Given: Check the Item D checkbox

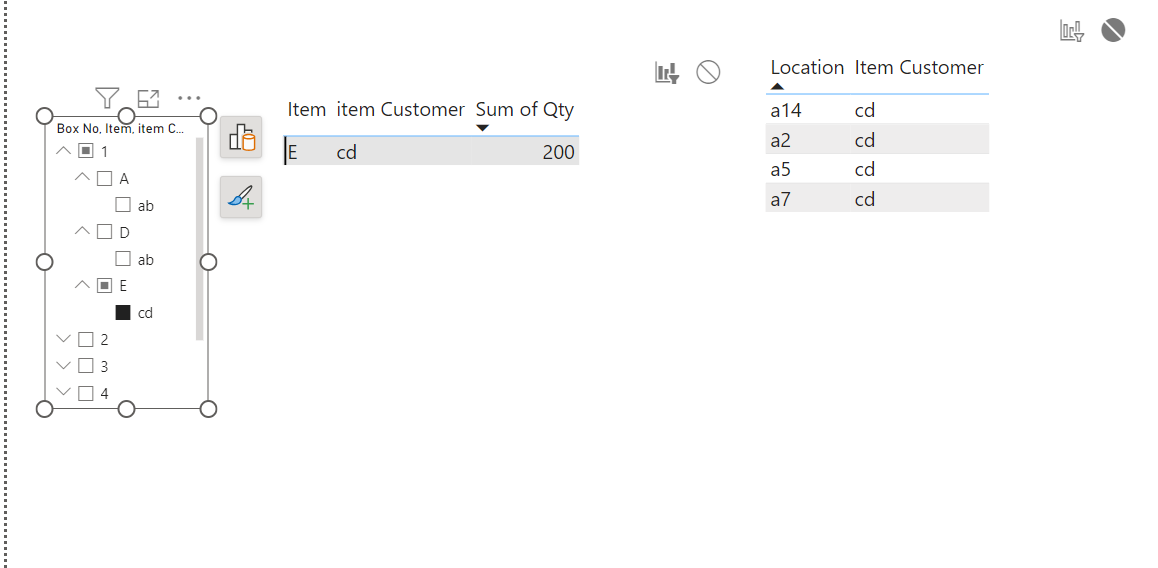Looking at the screenshot, I should pyautogui.click(x=104, y=232).
